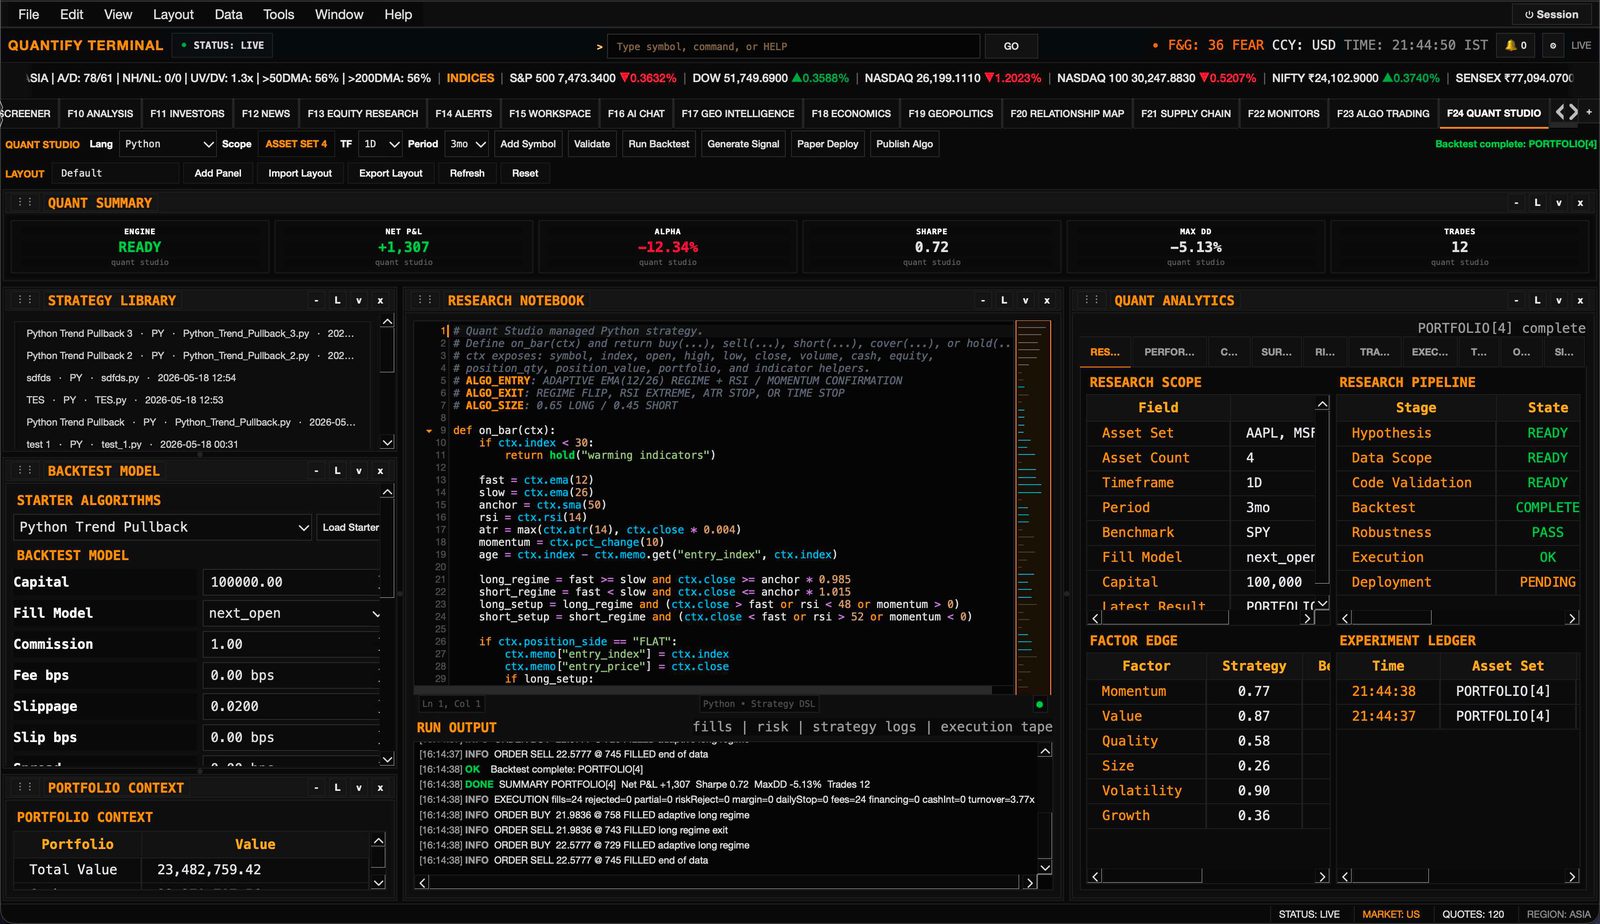The height and width of the screenshot is (924, 1600).
Task: Click the L button on Portfolio Context panel
Action: coord(337,788)
